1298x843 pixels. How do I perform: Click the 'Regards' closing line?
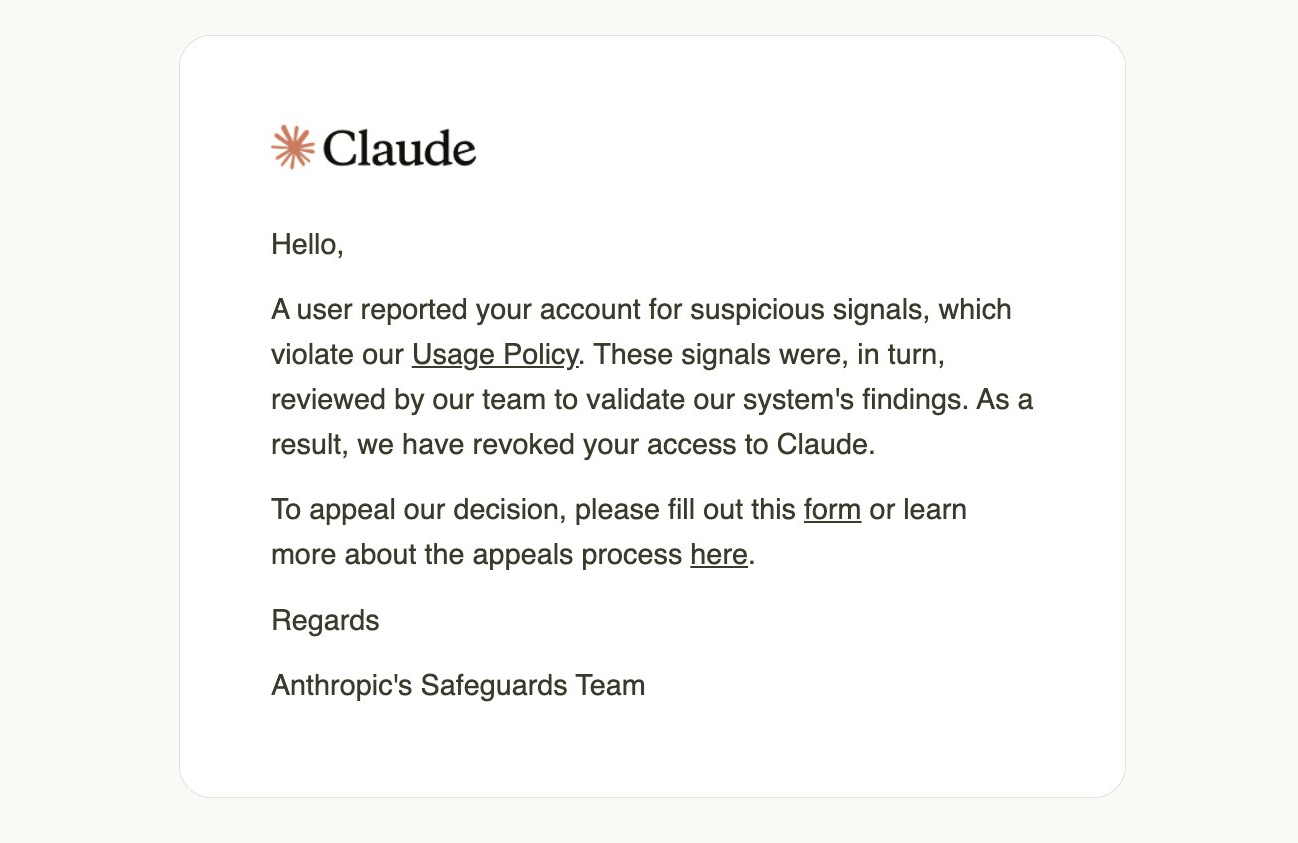[325, 621]
